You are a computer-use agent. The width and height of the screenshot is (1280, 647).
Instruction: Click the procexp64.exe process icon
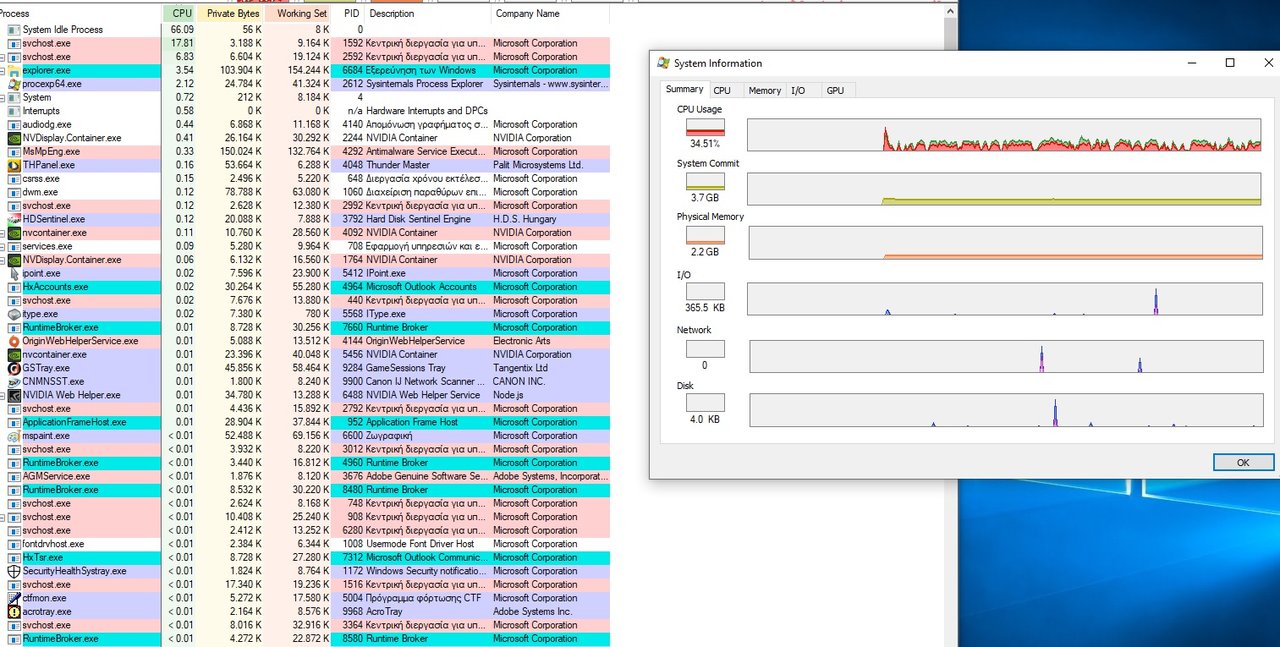[x=14, y=84]
